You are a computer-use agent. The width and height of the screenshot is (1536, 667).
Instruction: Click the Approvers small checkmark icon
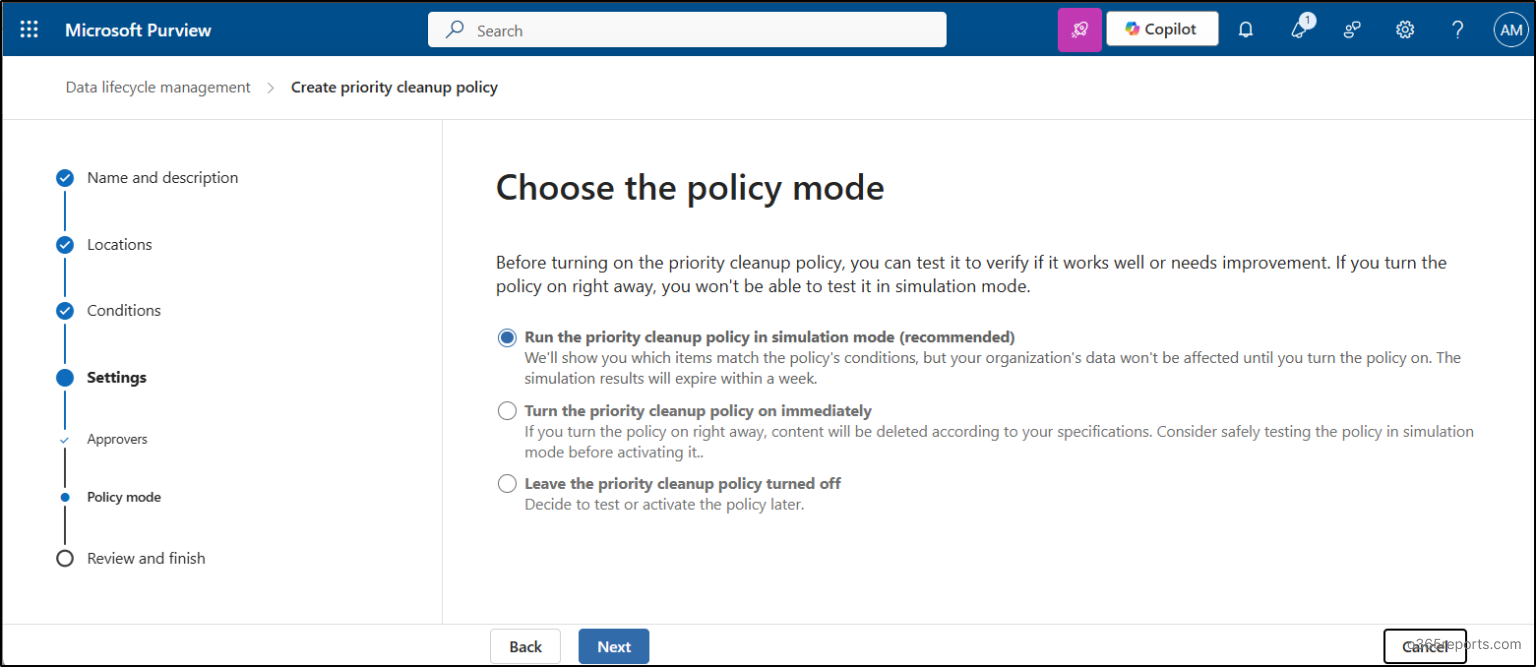pyautogui.click(x=65, y=440)
